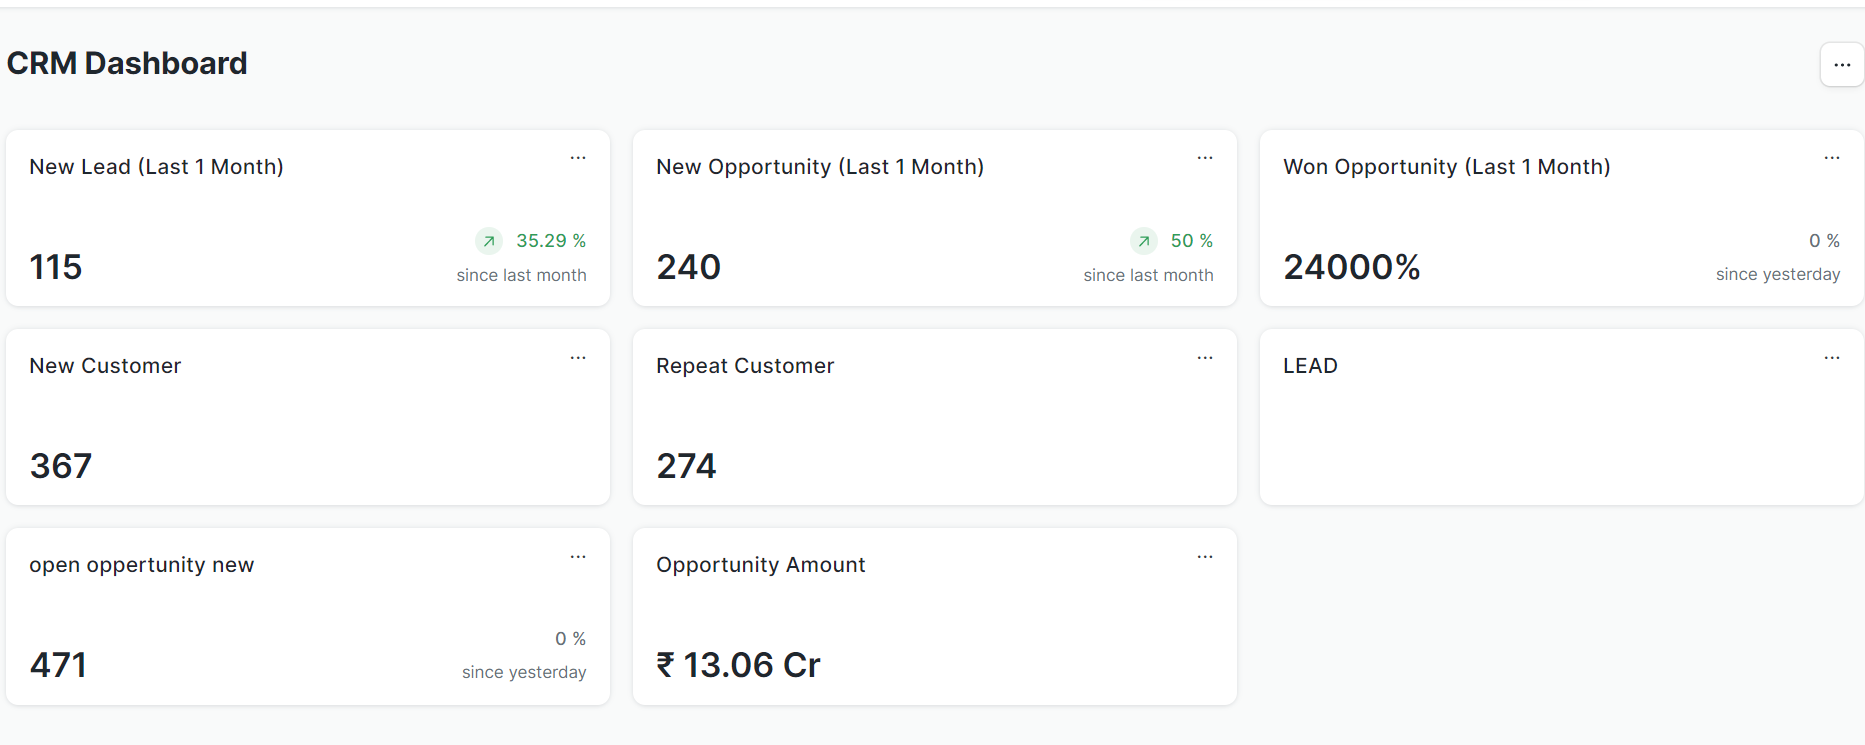The height and width of the screenshot is (745, 1865).
Task: Open the CRM Dashboard options menu button
Action: pyautogui.click(x=1841, y=65)
